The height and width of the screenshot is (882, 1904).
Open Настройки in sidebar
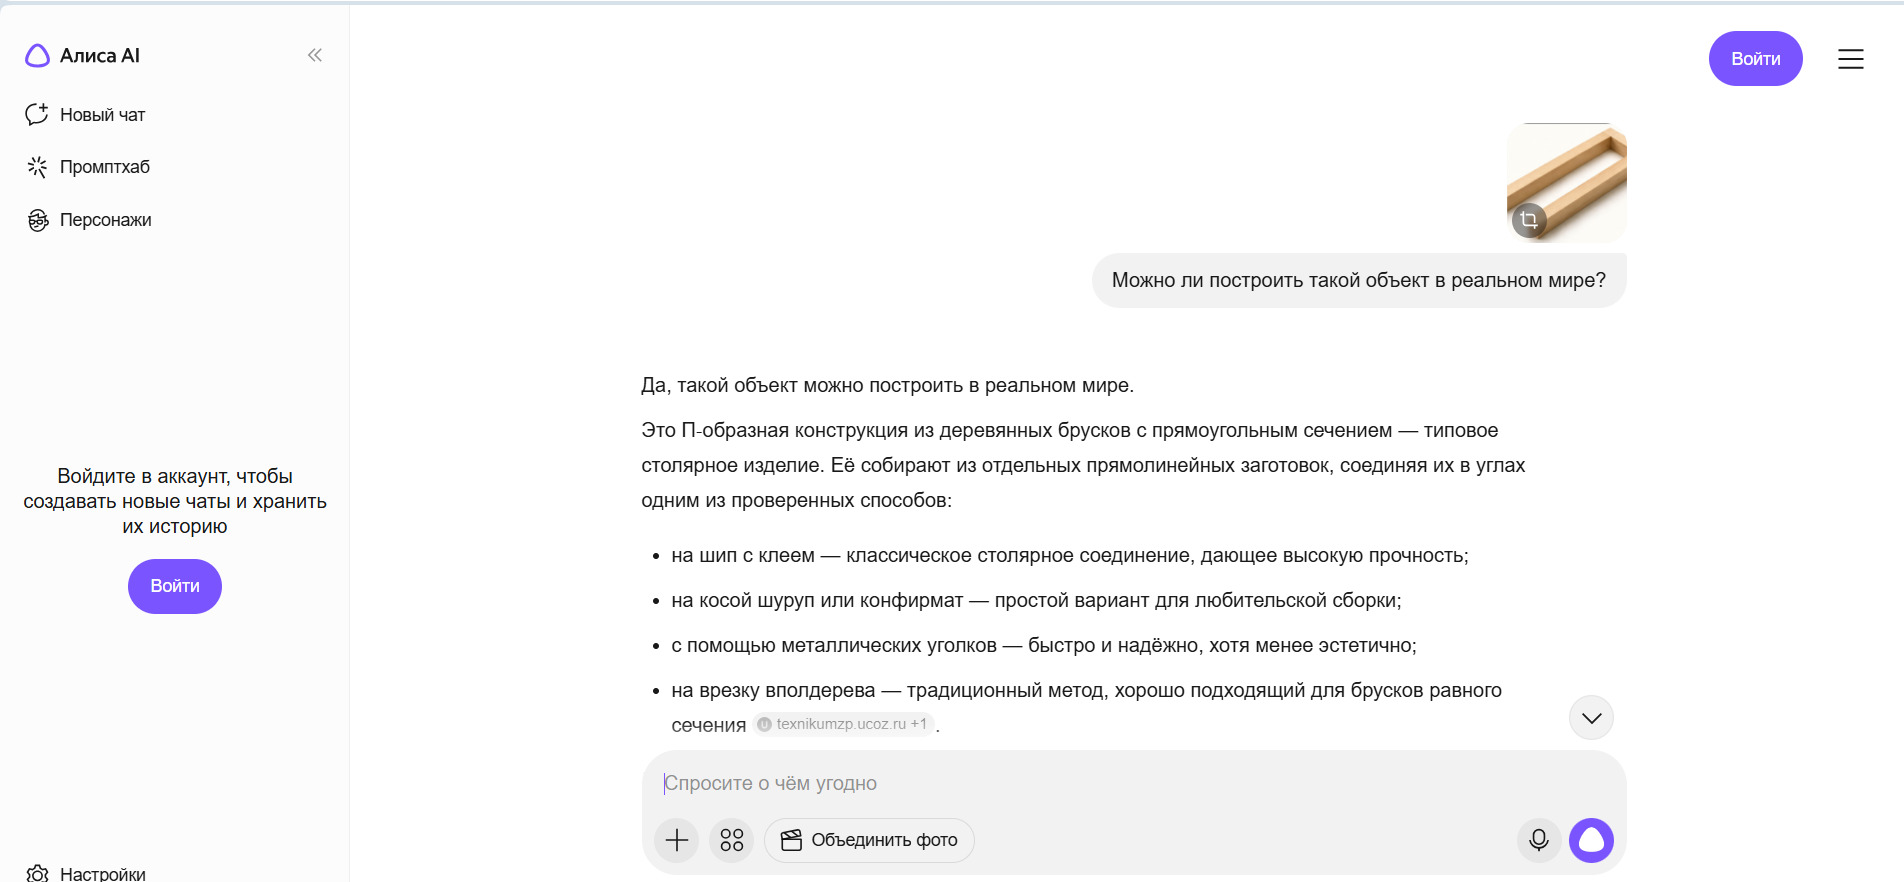[86, 873]
